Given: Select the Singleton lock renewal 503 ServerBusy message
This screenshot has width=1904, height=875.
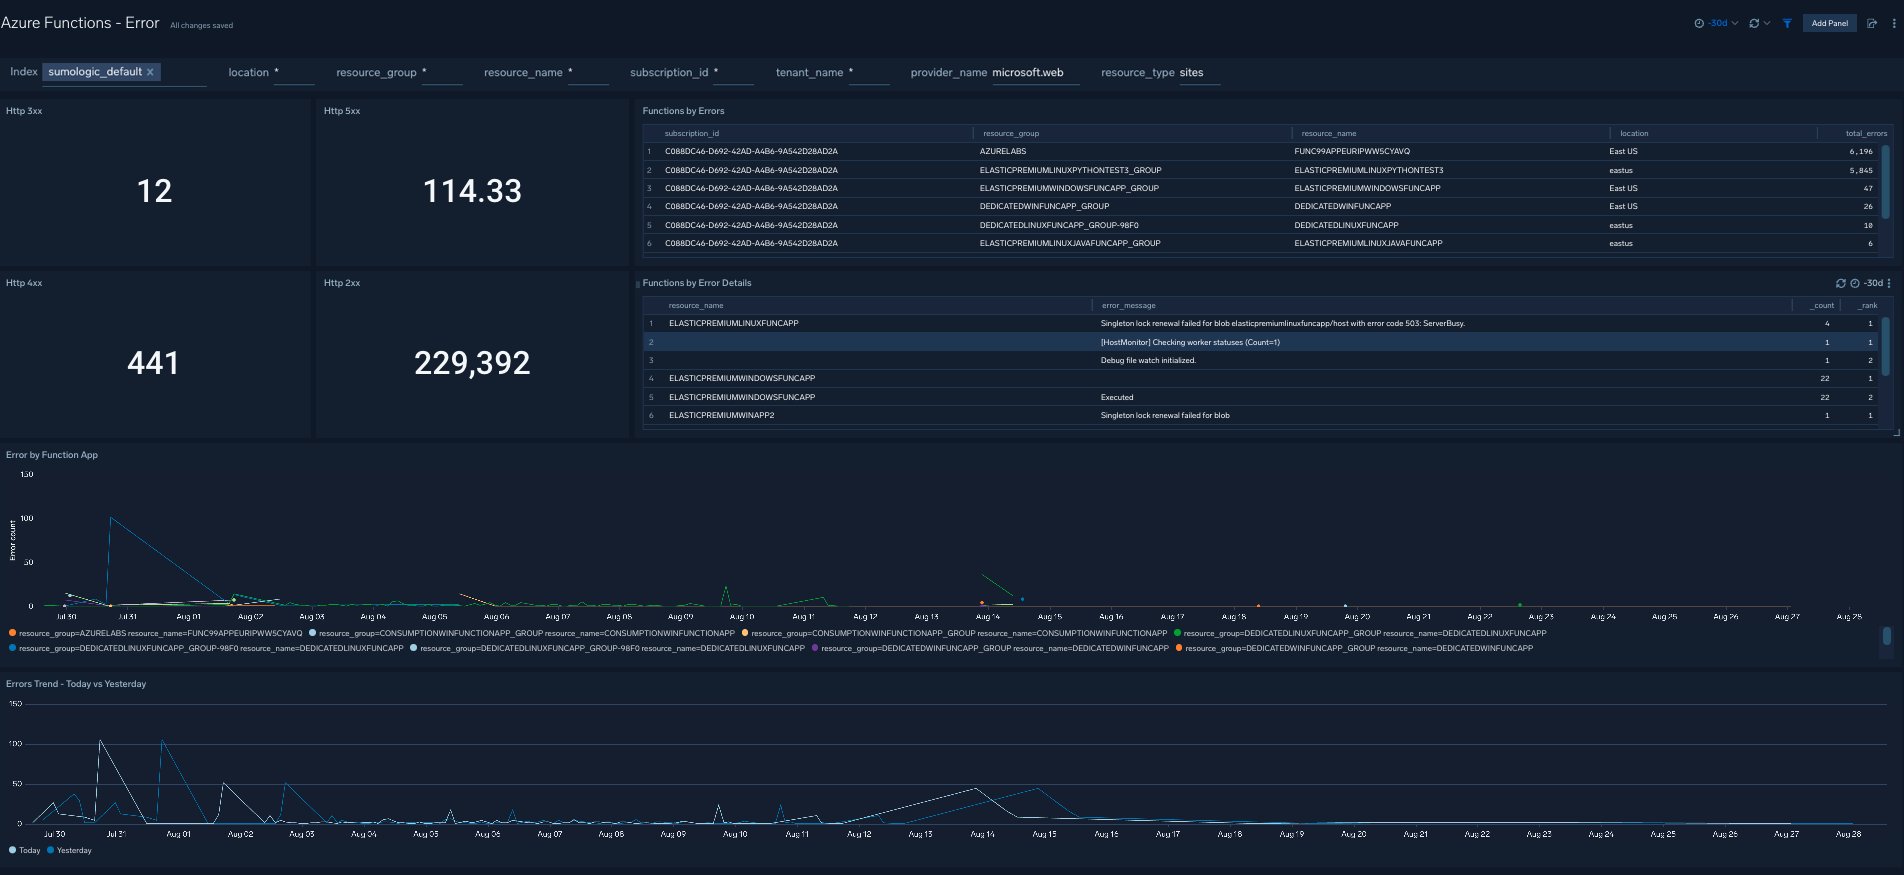Looking at the screenshot, I should (1282, 323).
